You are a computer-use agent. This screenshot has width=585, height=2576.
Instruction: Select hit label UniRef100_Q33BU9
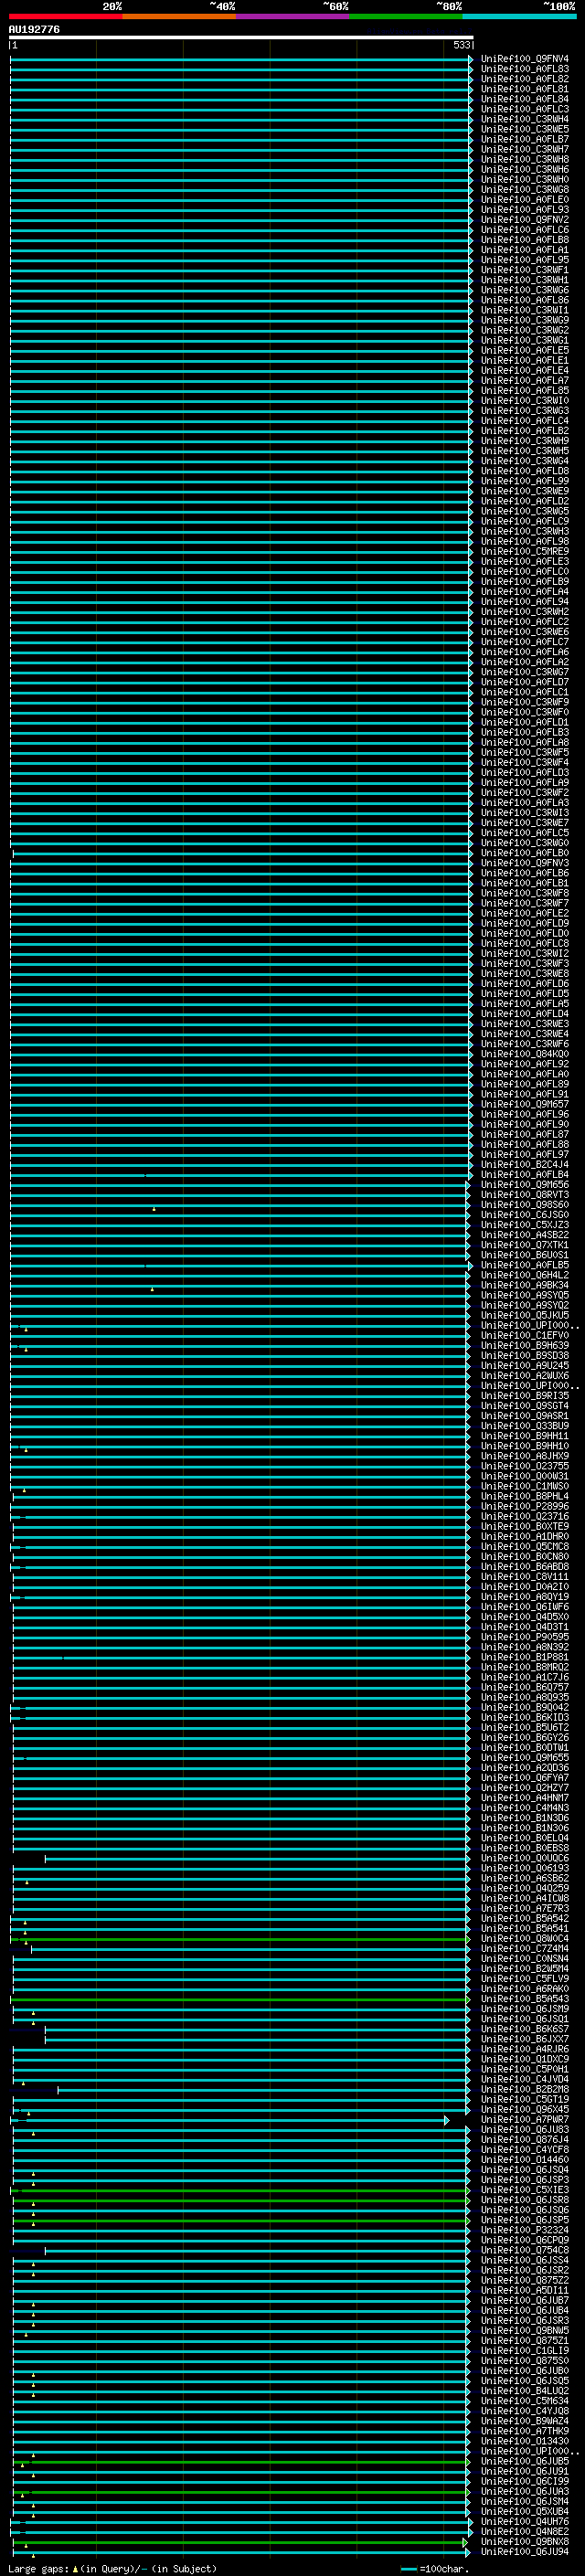pyautogui.click(x=525, y=1426)
